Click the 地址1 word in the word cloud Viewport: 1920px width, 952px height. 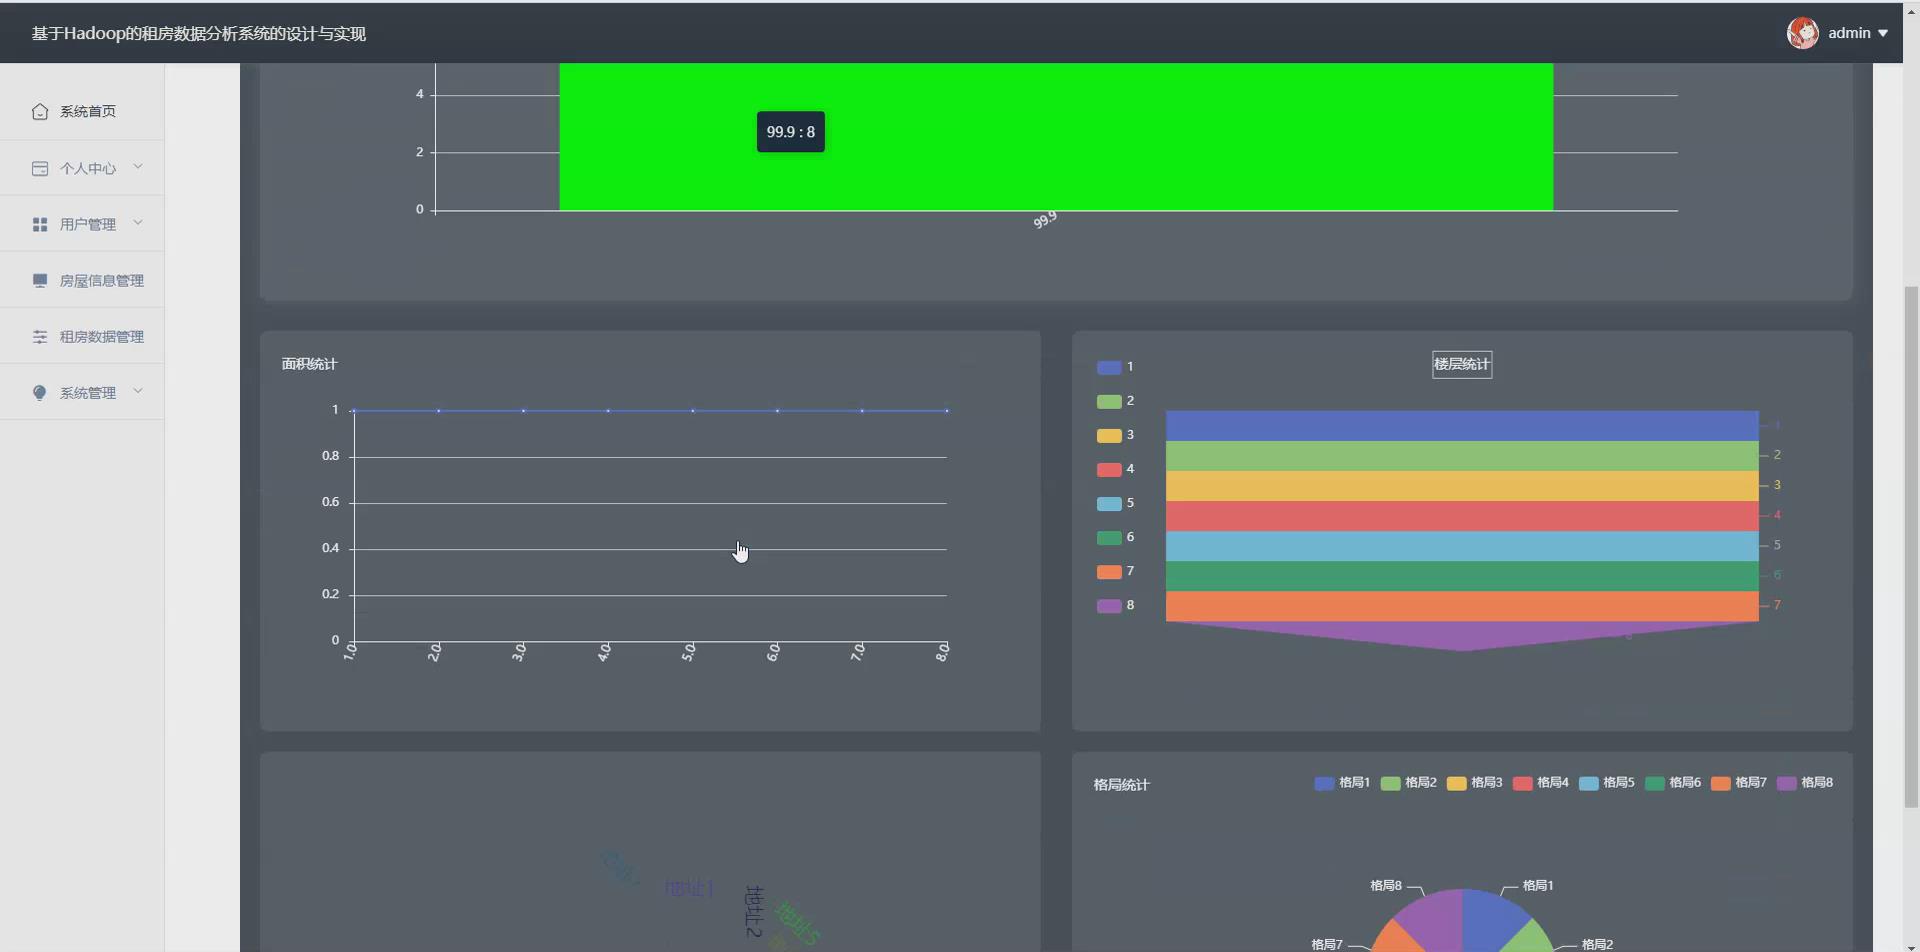690,888
